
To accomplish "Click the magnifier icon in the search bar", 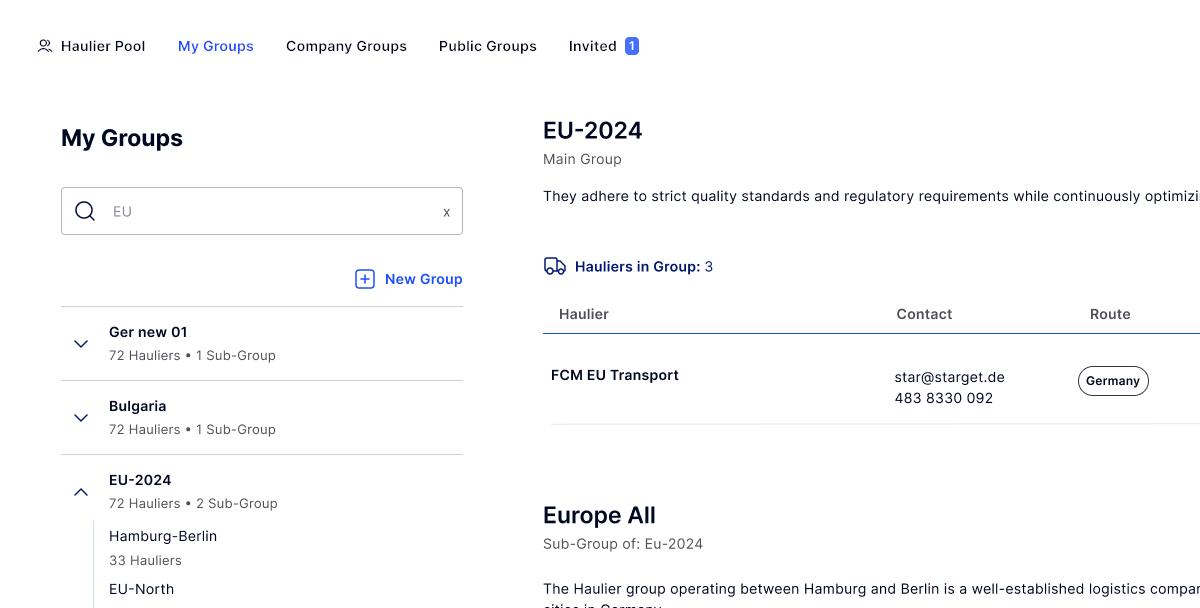I will pyautogui.click(x=85, y=211).
